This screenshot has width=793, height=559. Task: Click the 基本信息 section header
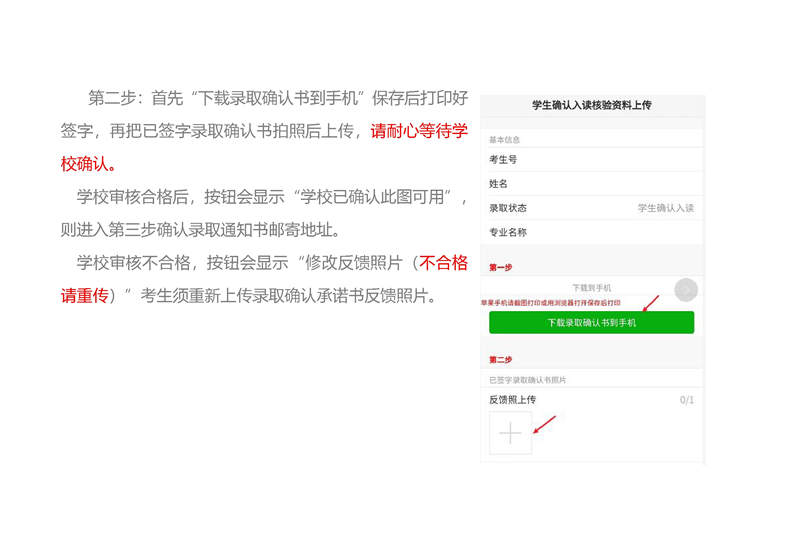[504, 139]
